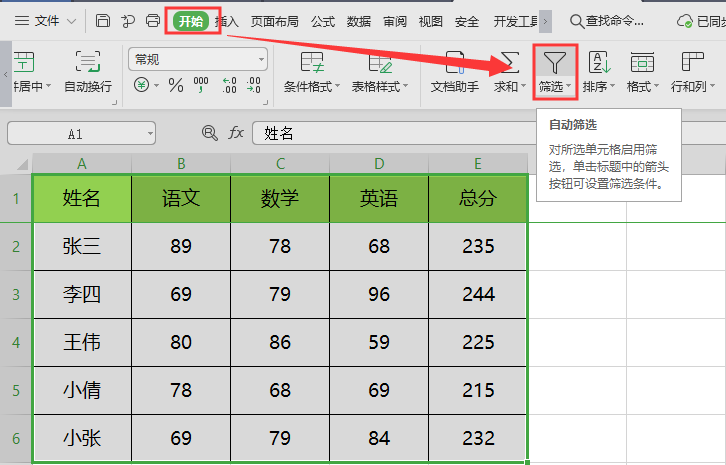This screenshot has height=465, width=726.
Task: Click the decrease decimal places icon
Action: [253, 85]
